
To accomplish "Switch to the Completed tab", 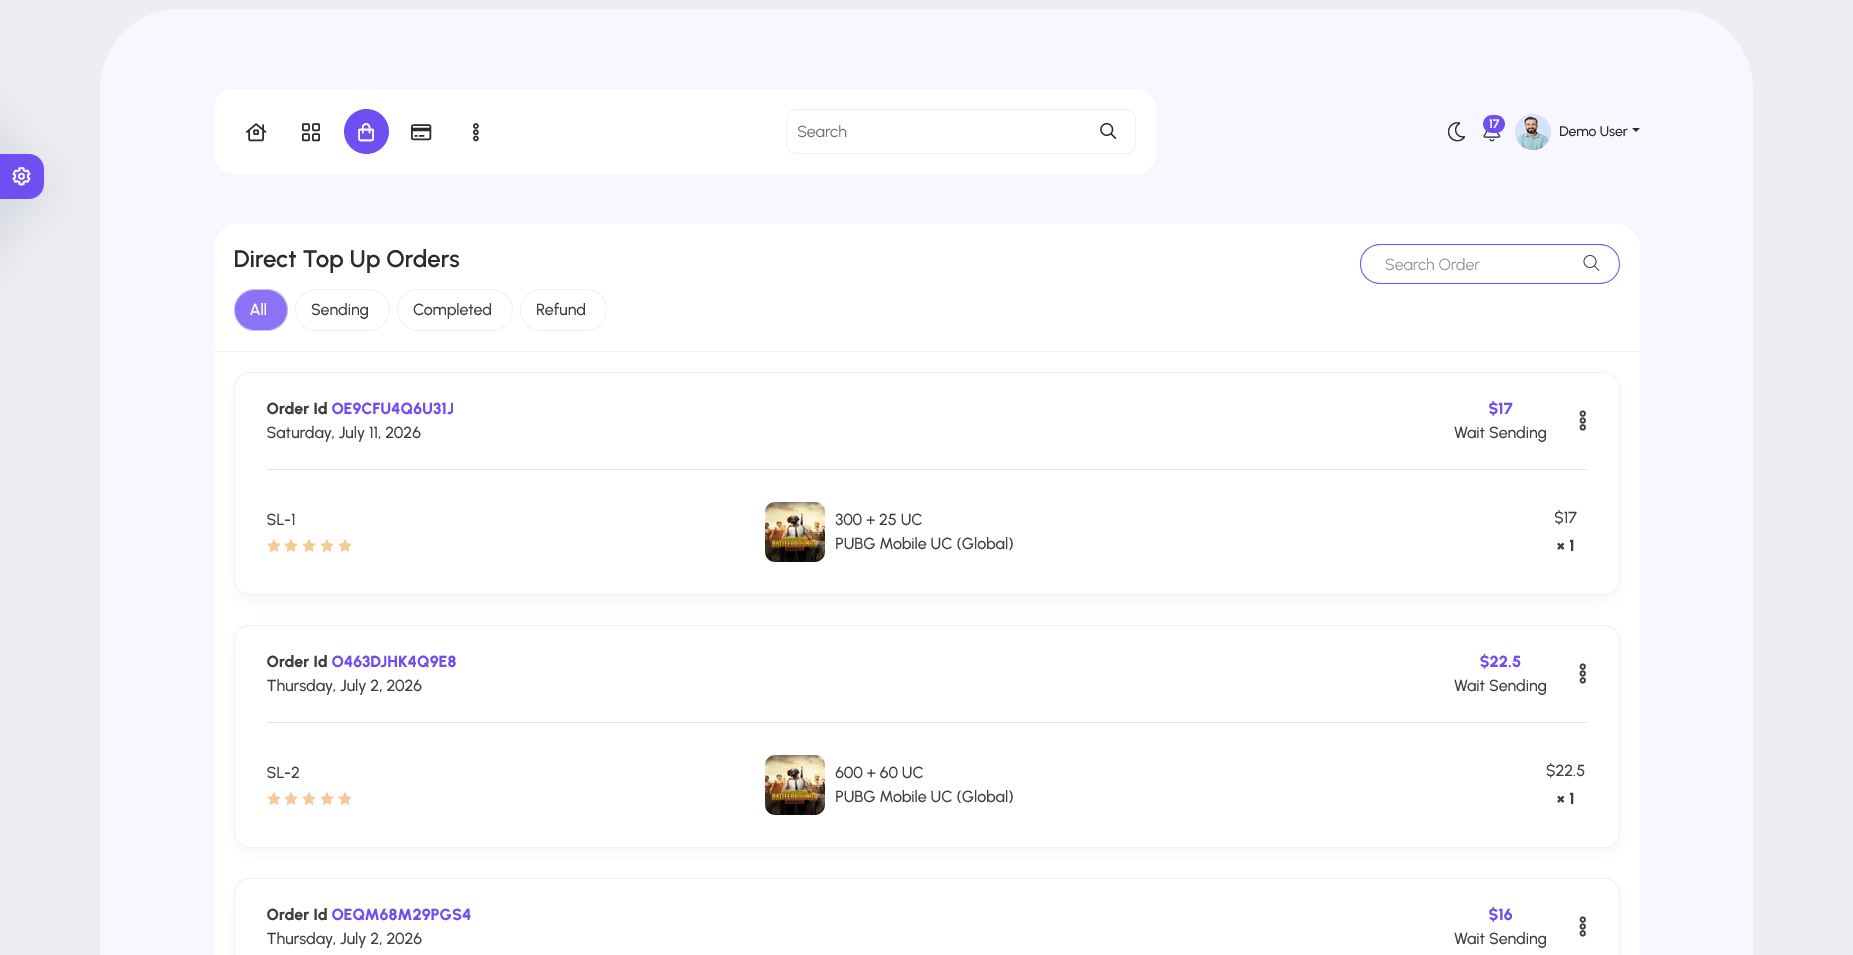I will pos(453,310).
